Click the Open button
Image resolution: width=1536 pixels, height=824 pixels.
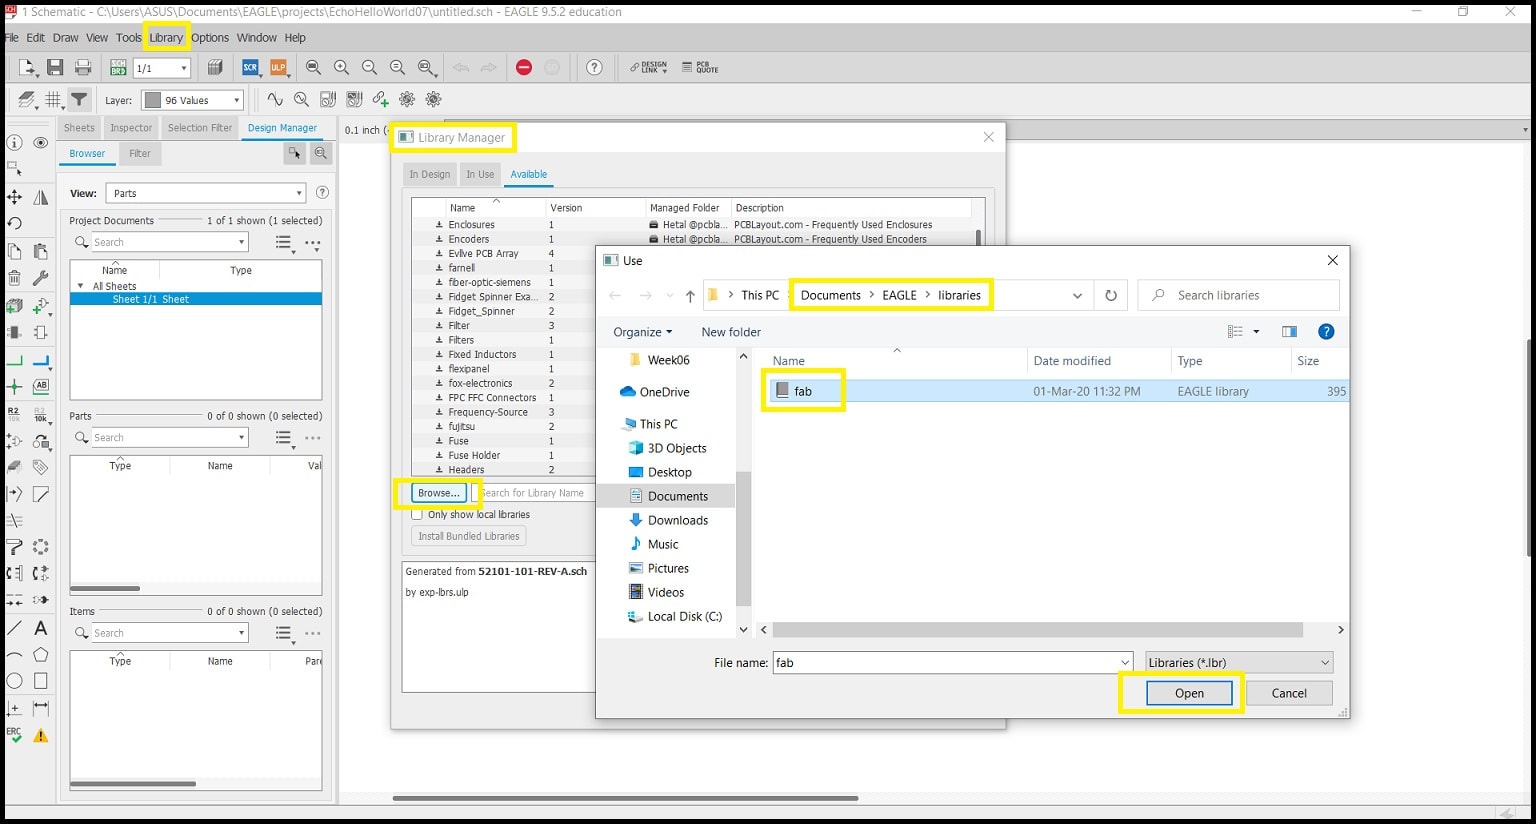click(x=1189, y=693)
